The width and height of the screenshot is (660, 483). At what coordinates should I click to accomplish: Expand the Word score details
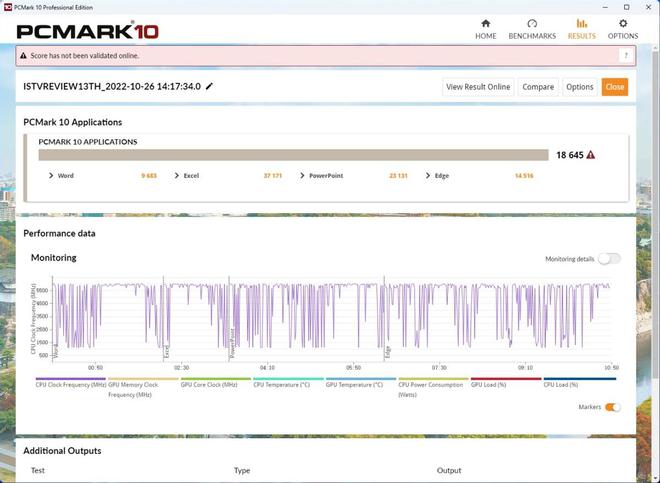point(51,176)
